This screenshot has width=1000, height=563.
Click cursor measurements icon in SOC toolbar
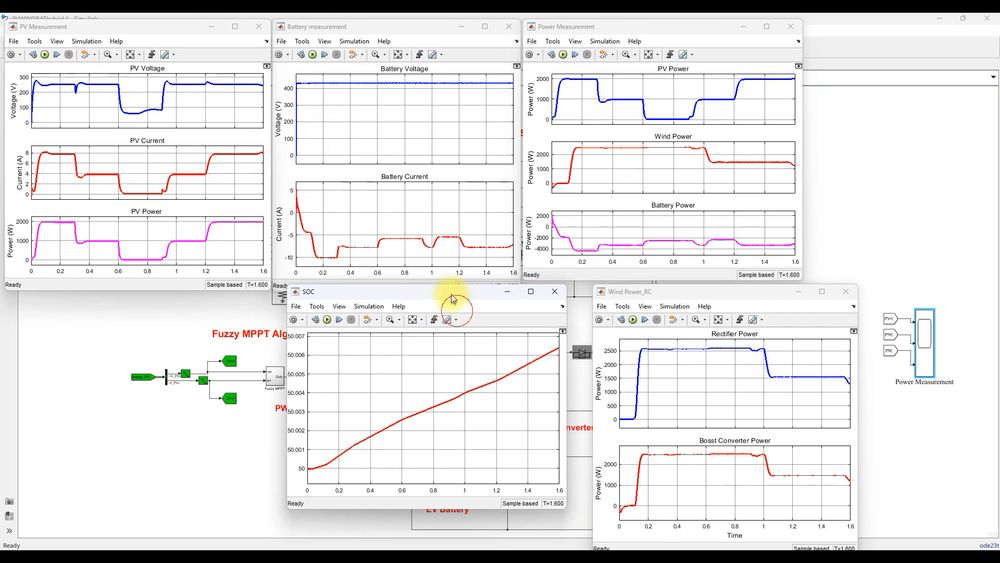coord(447,320)
